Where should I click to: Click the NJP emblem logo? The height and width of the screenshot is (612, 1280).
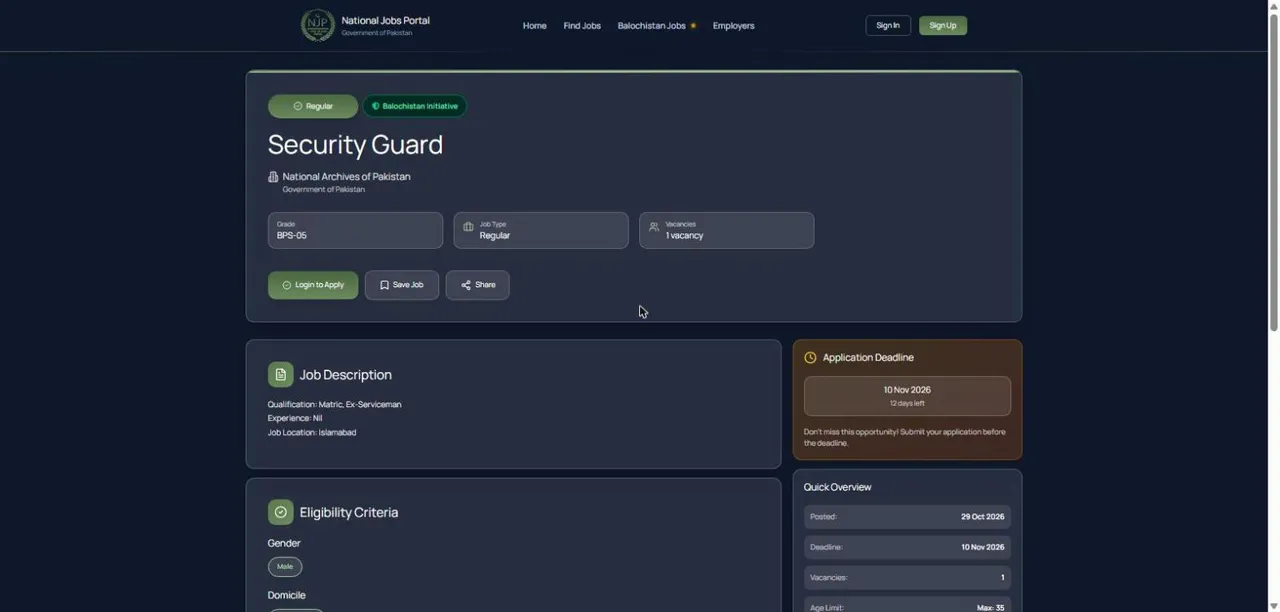[x=318, y=25]
